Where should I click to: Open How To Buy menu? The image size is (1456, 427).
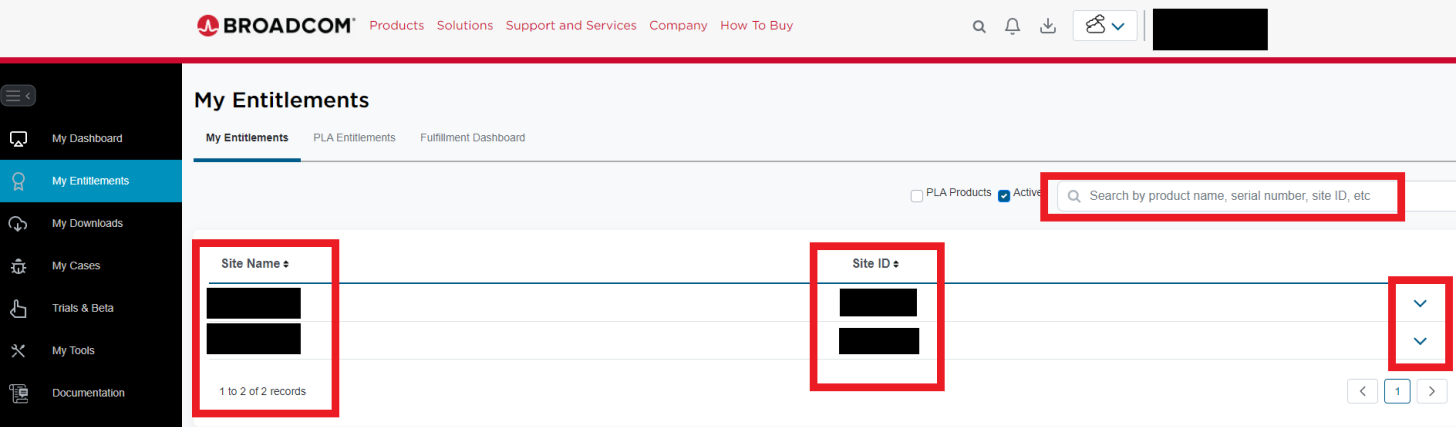pyautogui.click(x=757, y=25)
